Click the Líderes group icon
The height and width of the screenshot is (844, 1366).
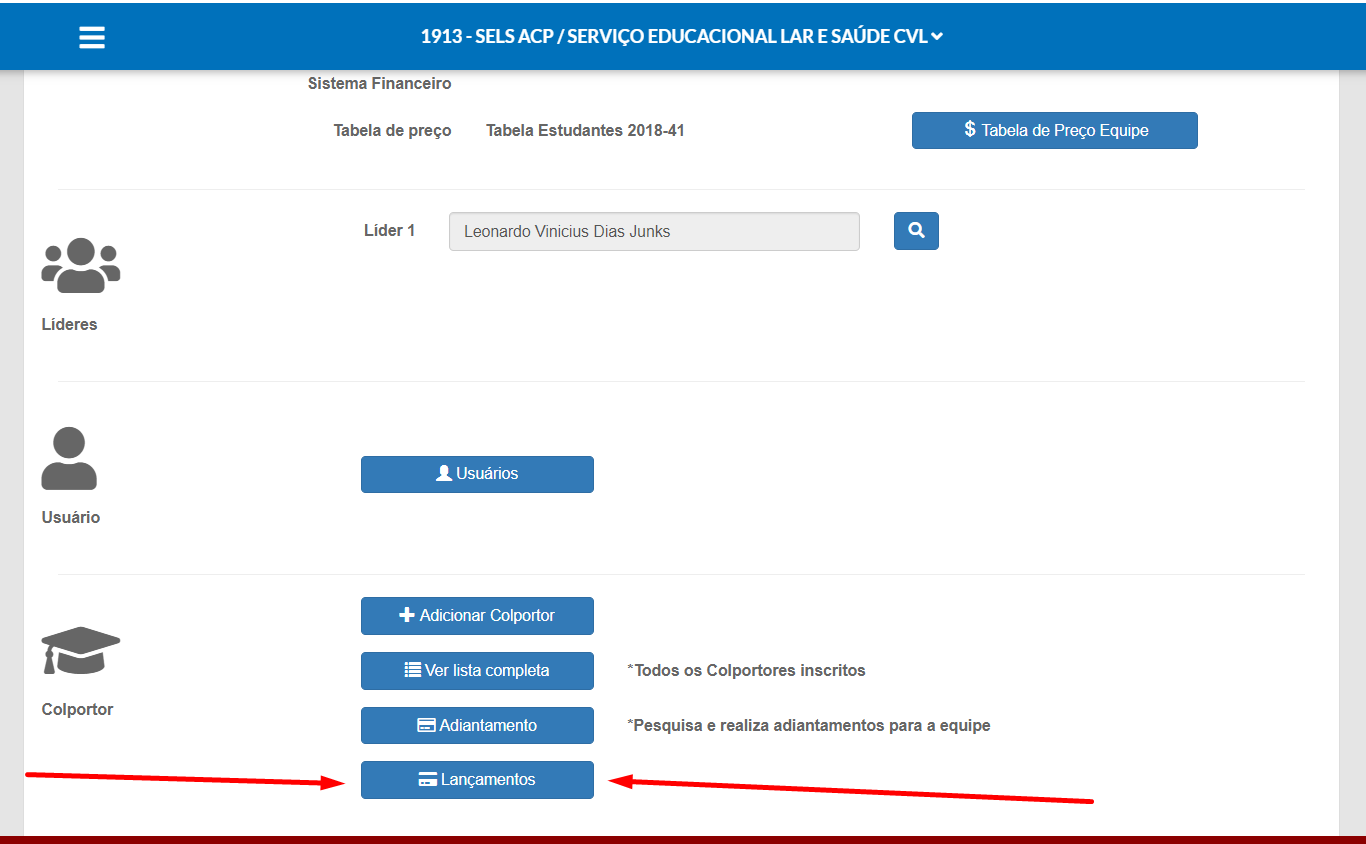tap(81, 265)
